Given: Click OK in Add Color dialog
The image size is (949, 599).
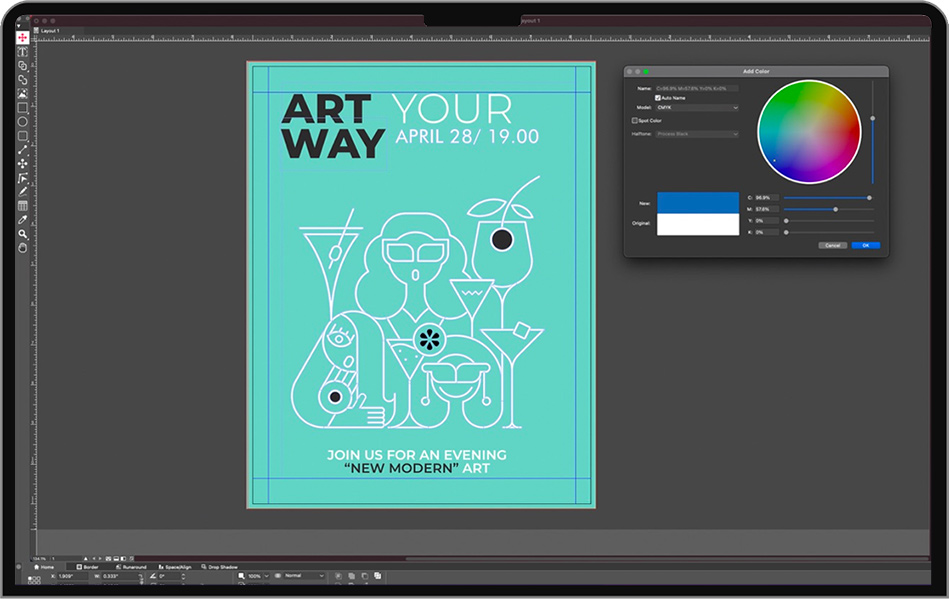Looking at the screenshot, I should (865, 245).
